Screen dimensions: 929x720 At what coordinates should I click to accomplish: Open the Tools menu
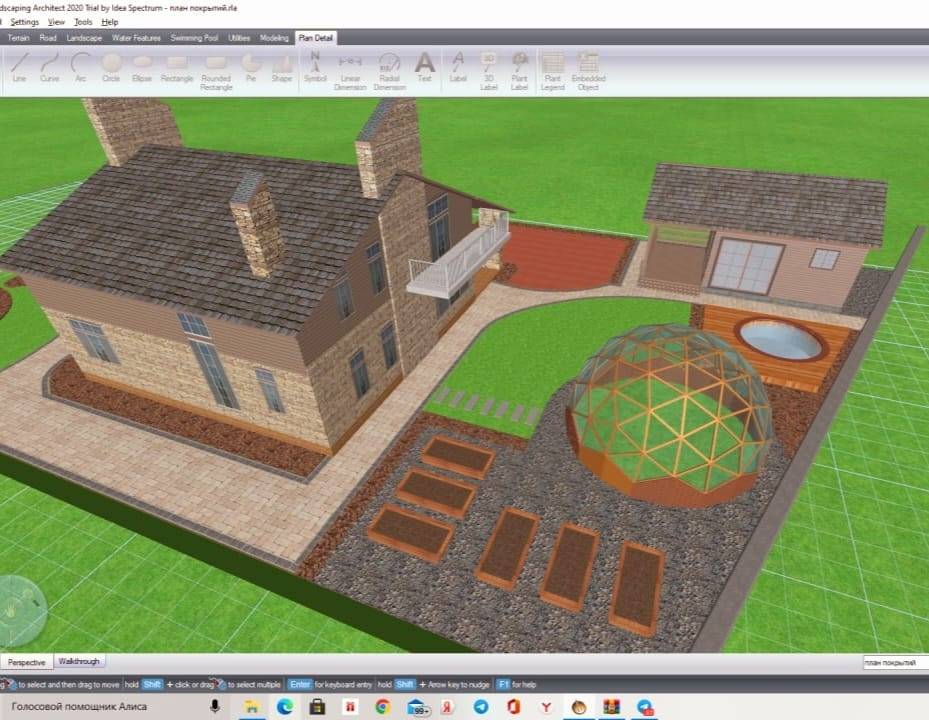point(83,21)
